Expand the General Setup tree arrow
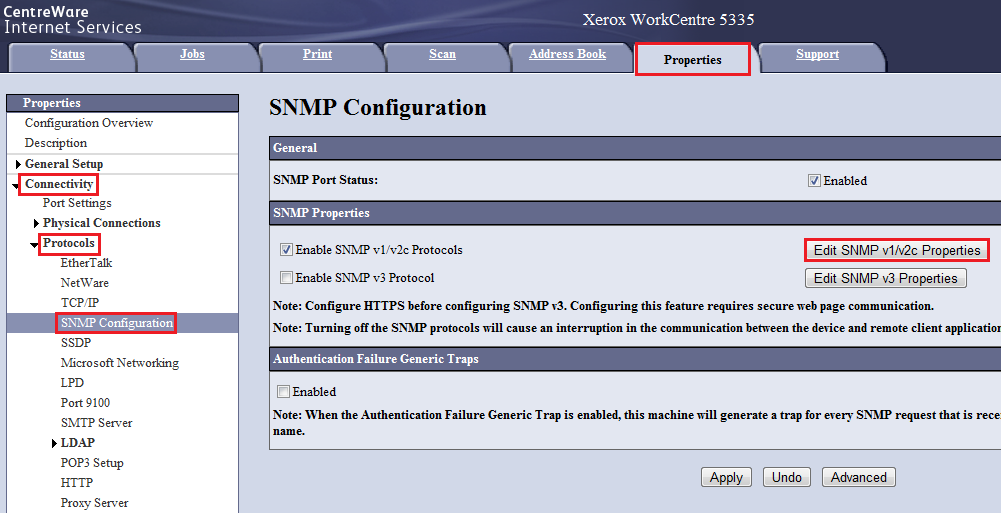This screenshot has height=513, width=1001. tap(19, 164)
